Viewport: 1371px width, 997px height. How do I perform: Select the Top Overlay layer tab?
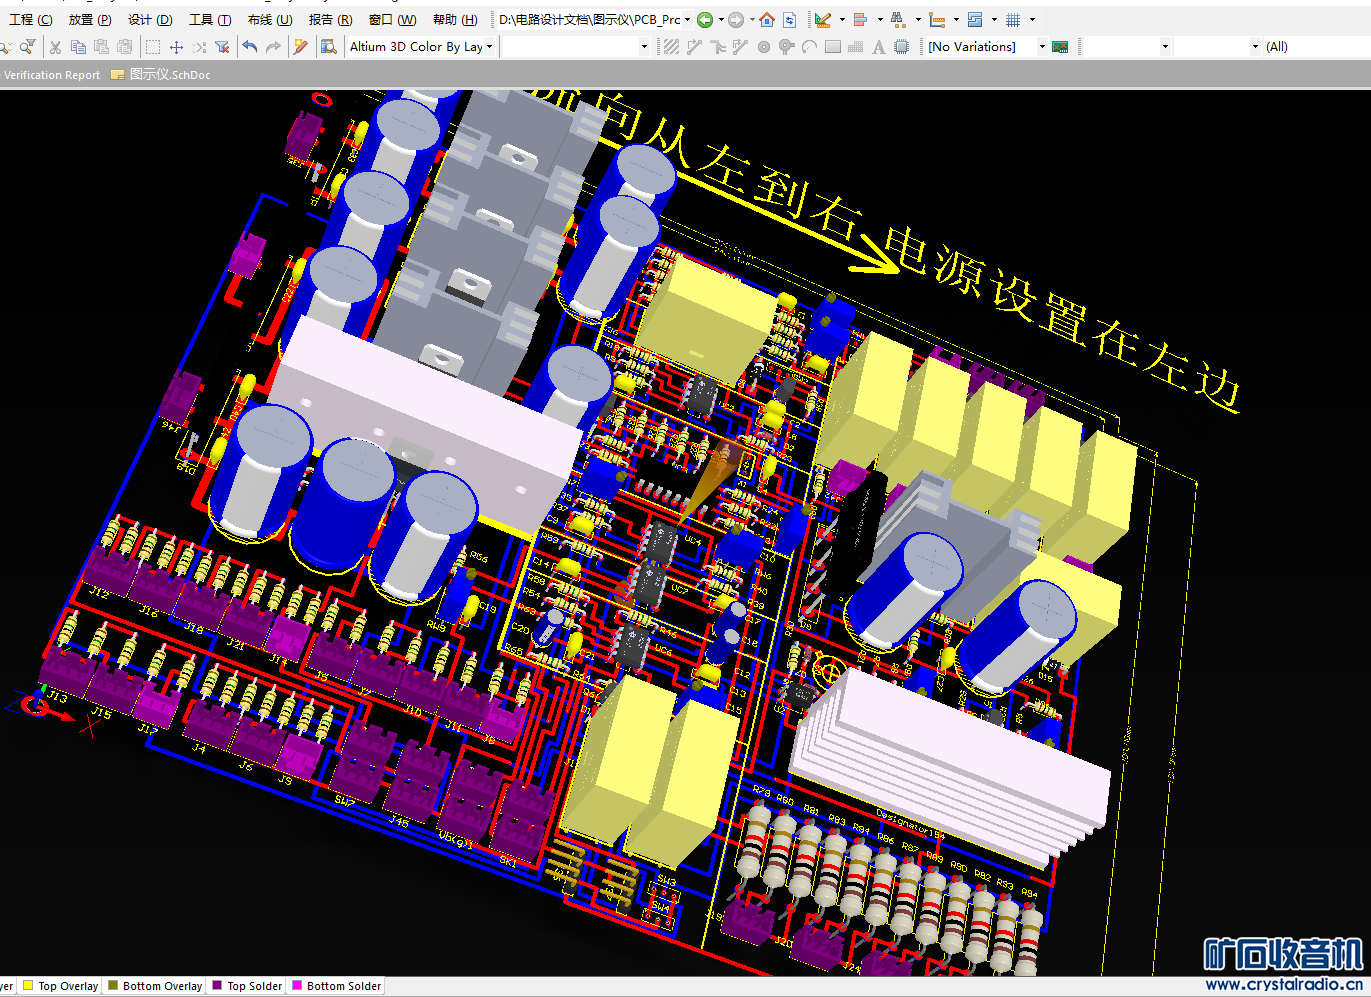(x=60, y=986)
